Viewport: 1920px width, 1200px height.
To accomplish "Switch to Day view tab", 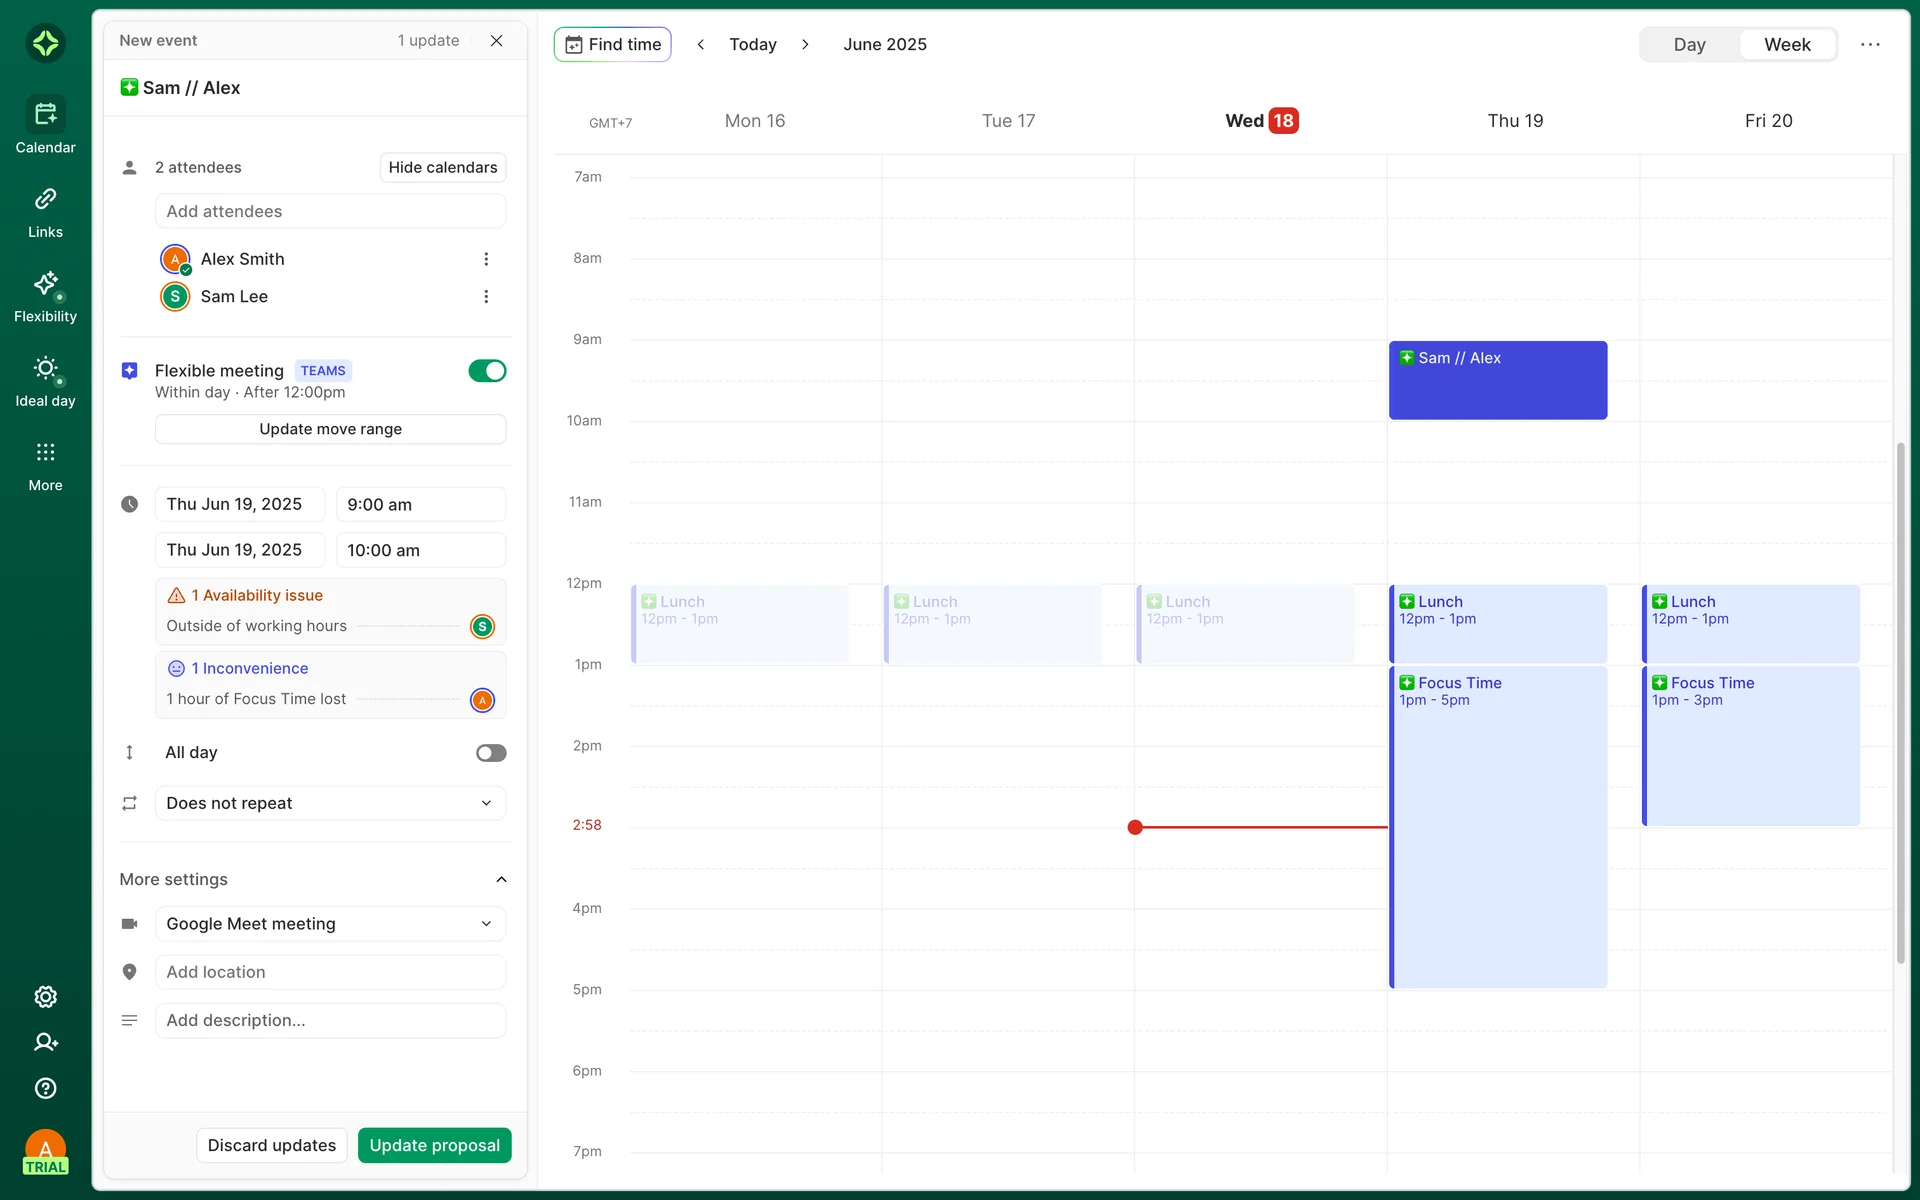I will tap(1689, 44).
